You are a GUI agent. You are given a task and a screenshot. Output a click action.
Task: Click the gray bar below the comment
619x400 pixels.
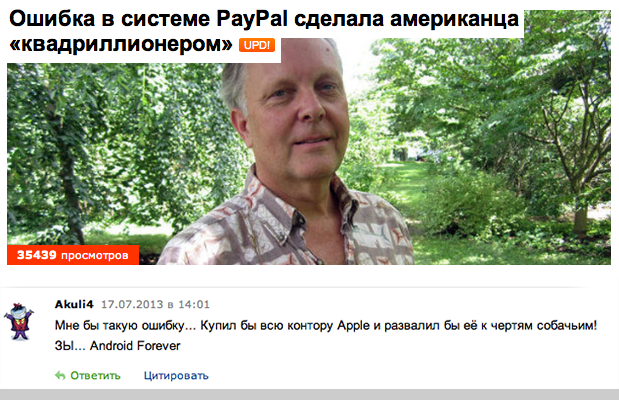click(x=310, y=394)
